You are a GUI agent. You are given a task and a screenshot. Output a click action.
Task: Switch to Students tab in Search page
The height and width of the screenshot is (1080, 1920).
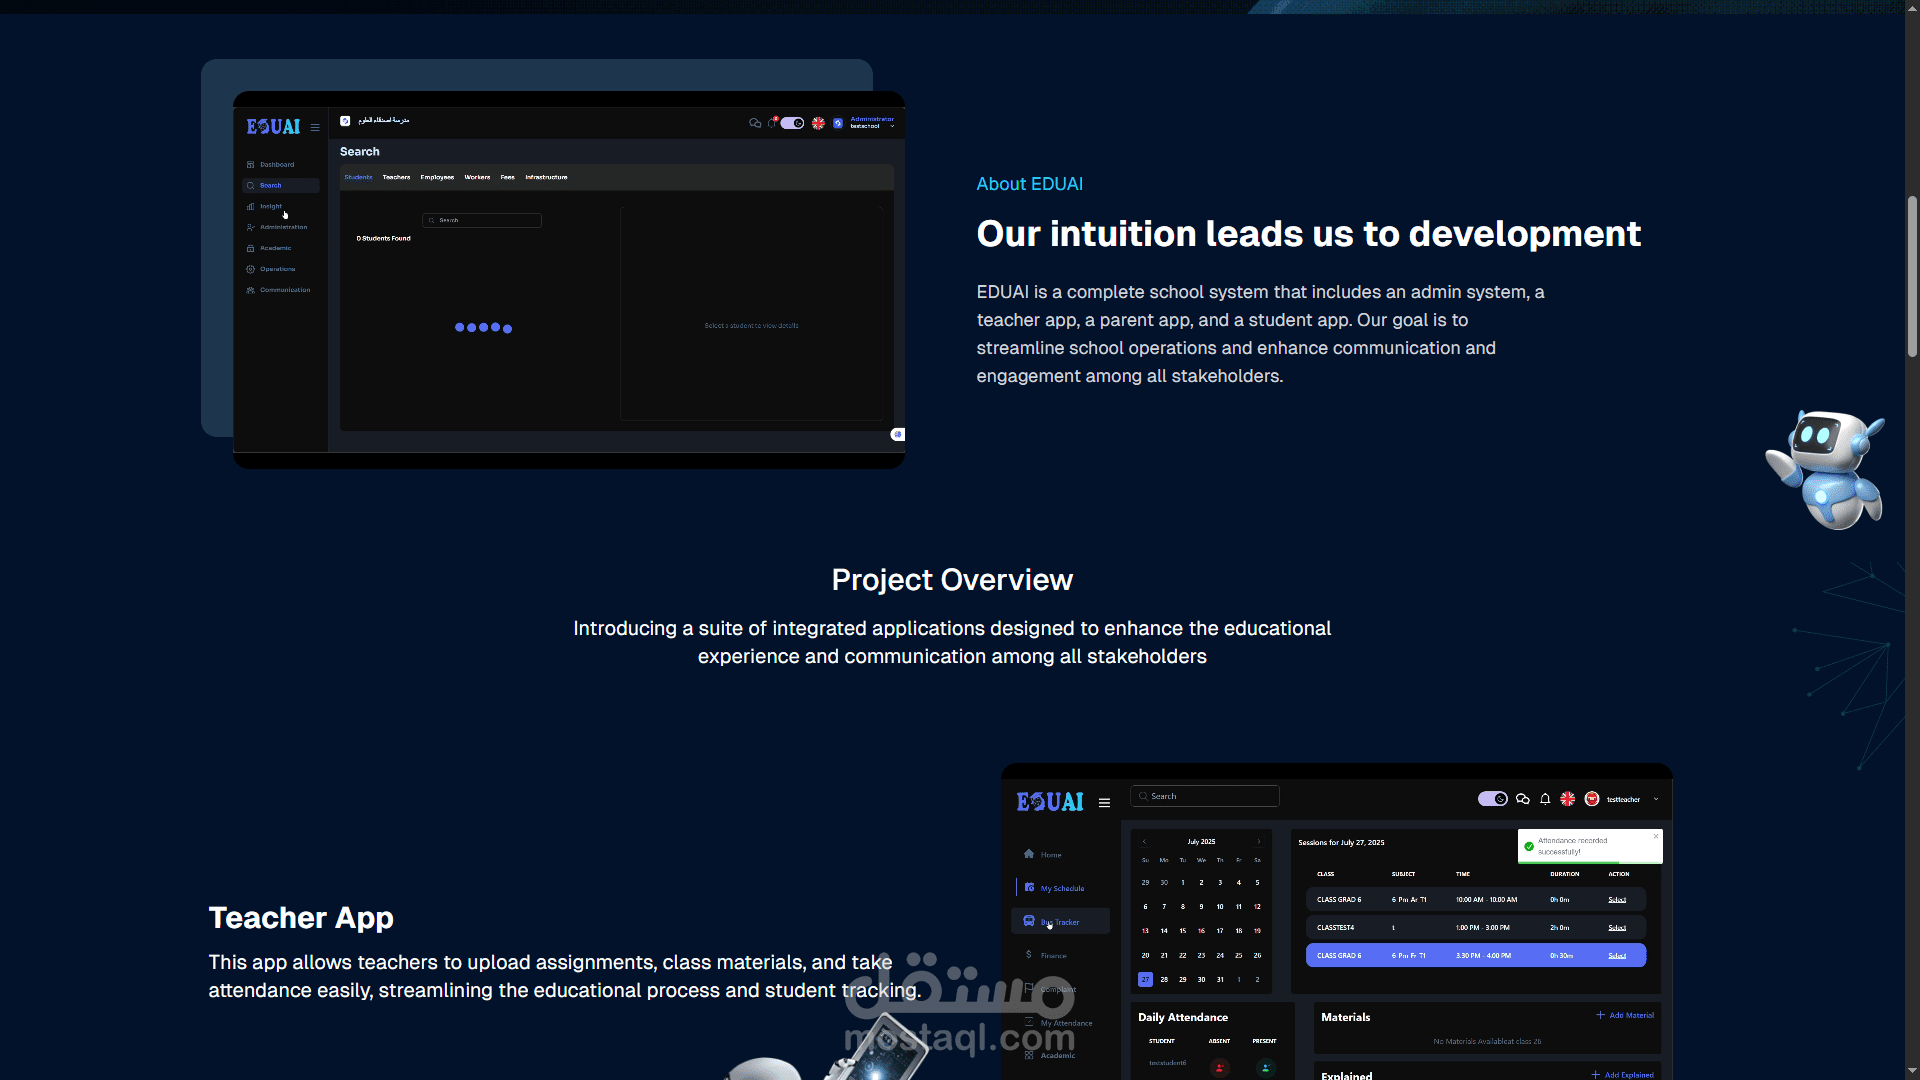pyautogui.click(x=359, y=177)
